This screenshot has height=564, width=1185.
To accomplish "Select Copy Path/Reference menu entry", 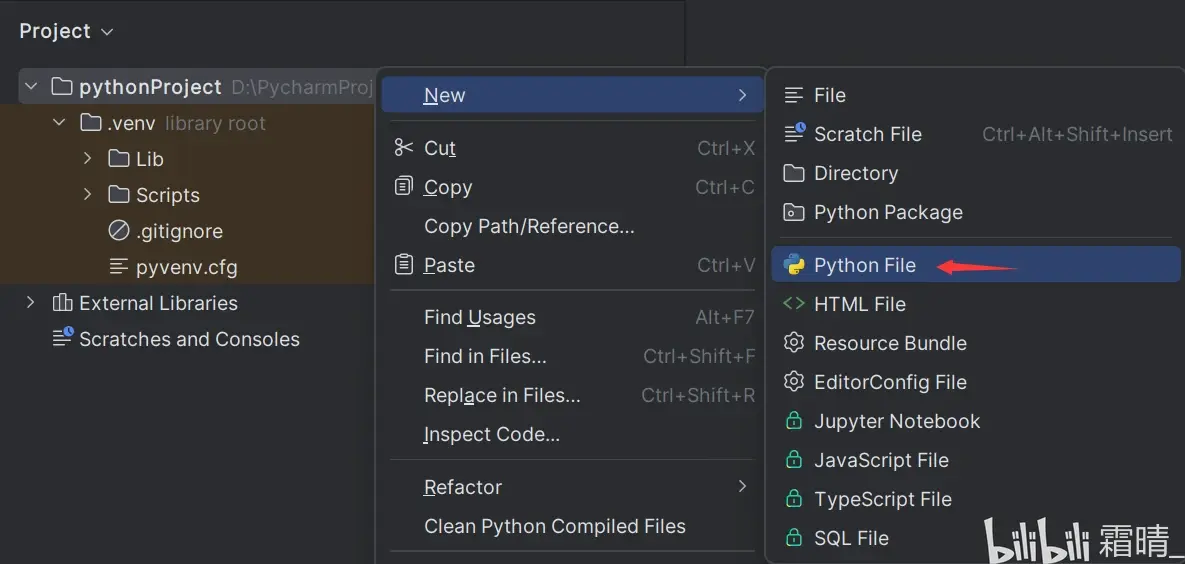I will pos(529,226).
